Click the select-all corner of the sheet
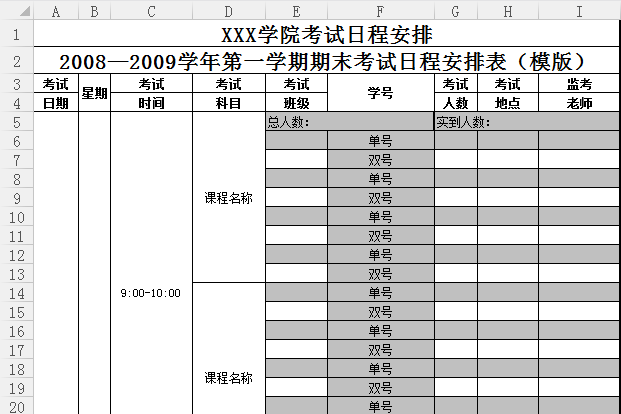This screenshot has height=414, width=621. (x=16, y=11)
